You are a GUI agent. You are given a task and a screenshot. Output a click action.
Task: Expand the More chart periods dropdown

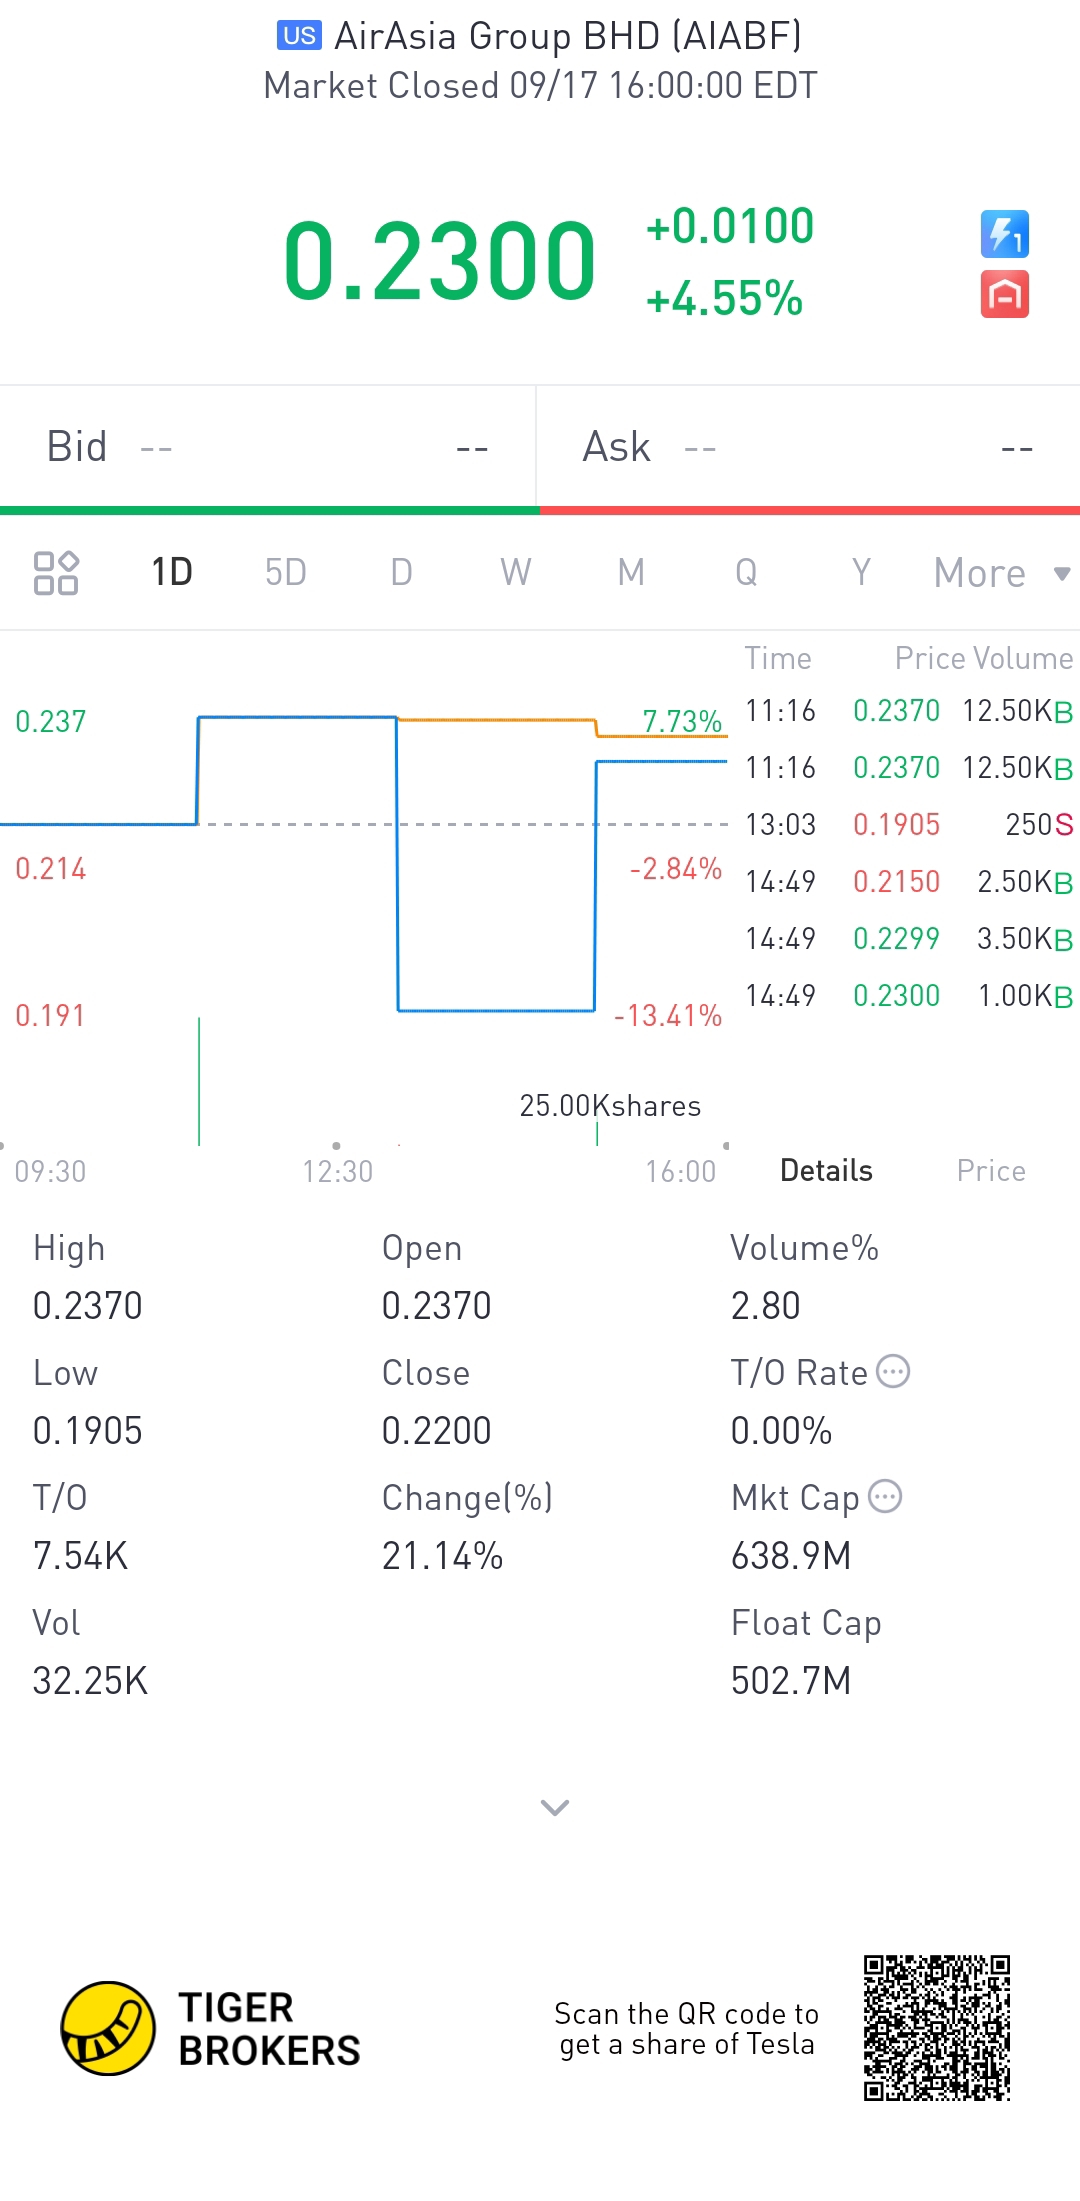point(1001,573)
